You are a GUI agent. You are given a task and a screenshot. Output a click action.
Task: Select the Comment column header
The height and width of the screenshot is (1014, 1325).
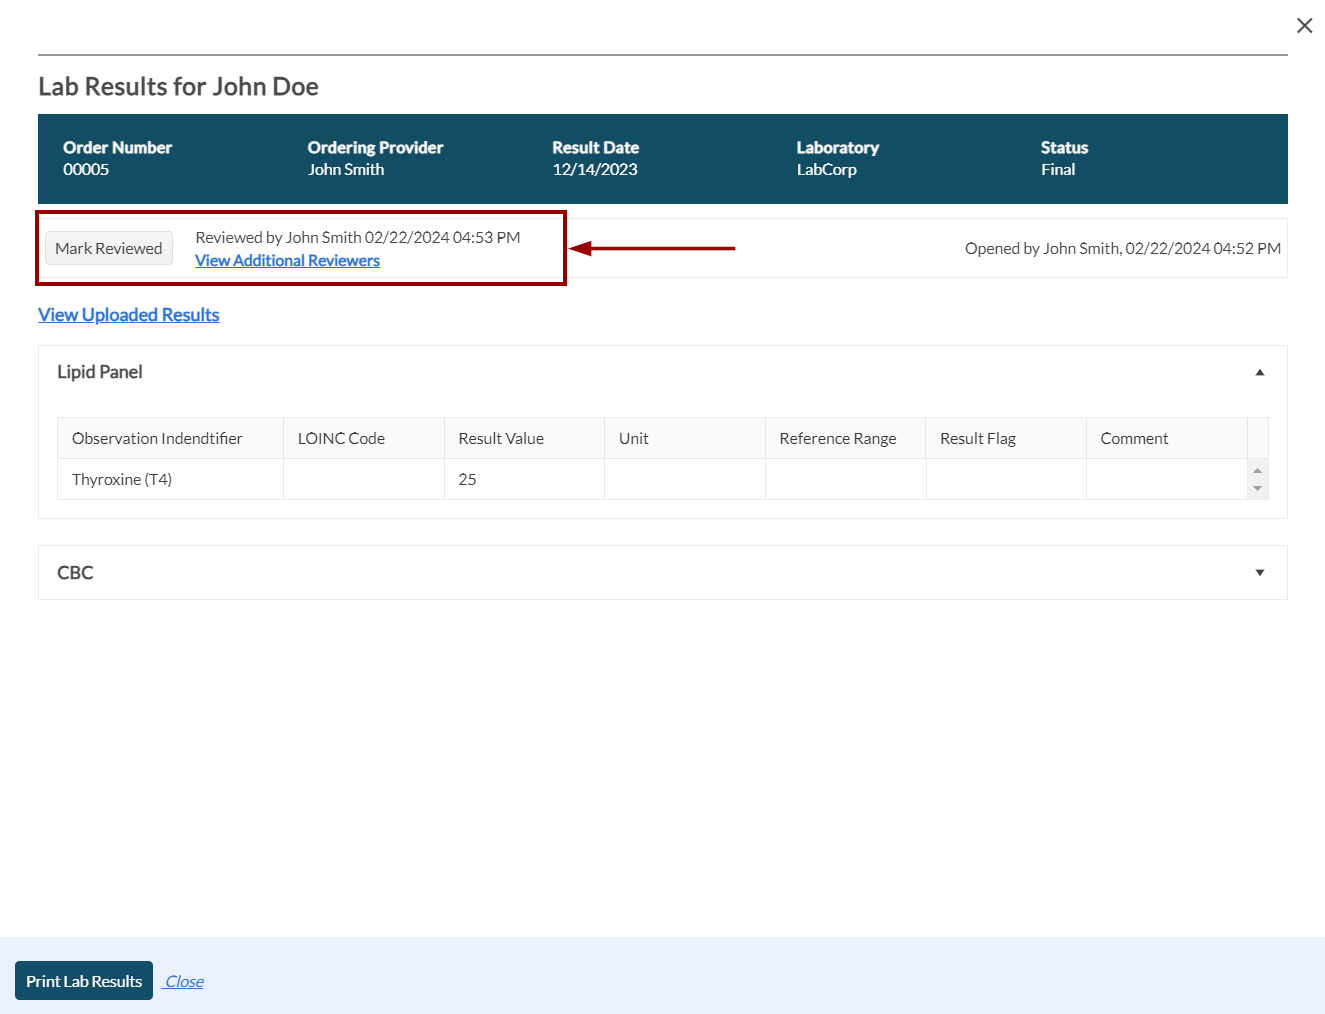coord(1134,438)
